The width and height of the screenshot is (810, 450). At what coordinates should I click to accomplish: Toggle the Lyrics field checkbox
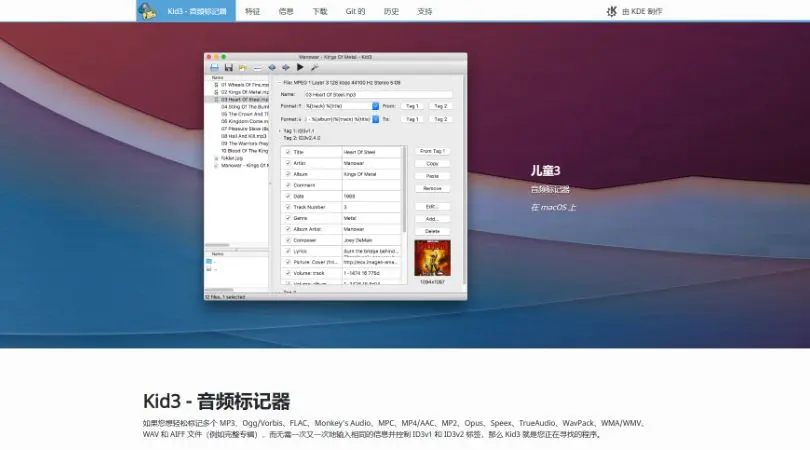coord(288,251)
